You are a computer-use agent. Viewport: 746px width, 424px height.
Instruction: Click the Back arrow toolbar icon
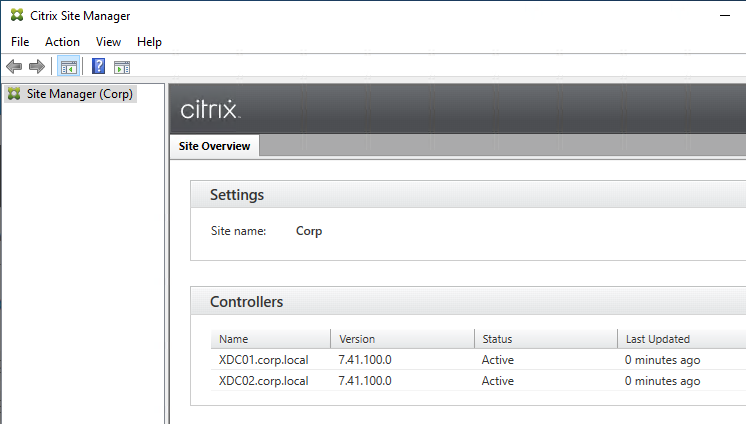coord(14,67)
